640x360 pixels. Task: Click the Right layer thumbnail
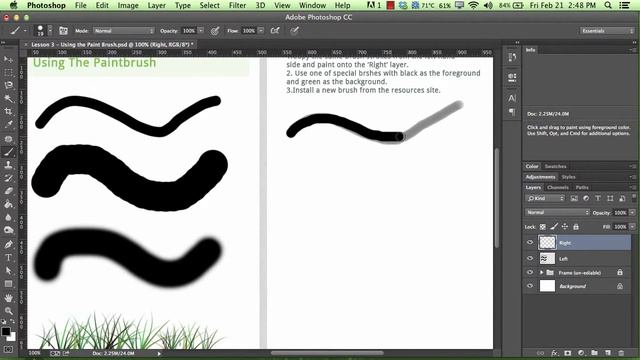click(x=547, y=242)
